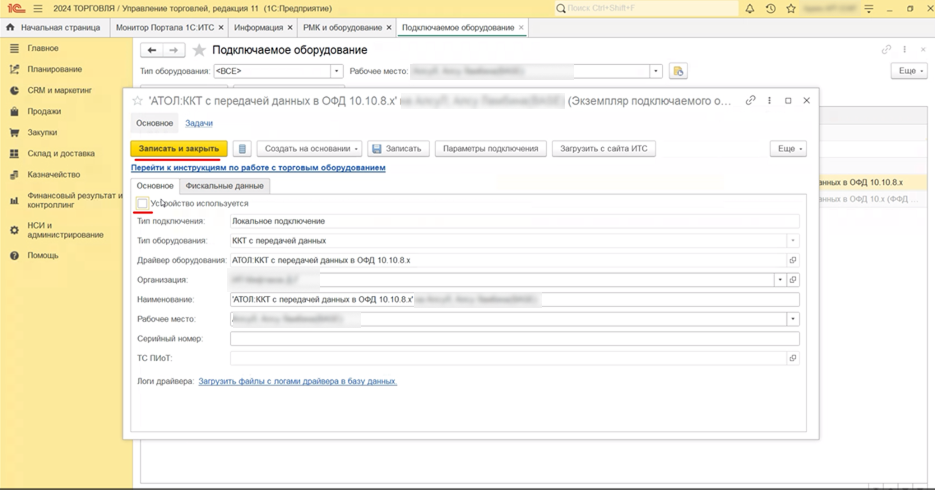Click the Продажи bag icon

click(x=14, y=111)
